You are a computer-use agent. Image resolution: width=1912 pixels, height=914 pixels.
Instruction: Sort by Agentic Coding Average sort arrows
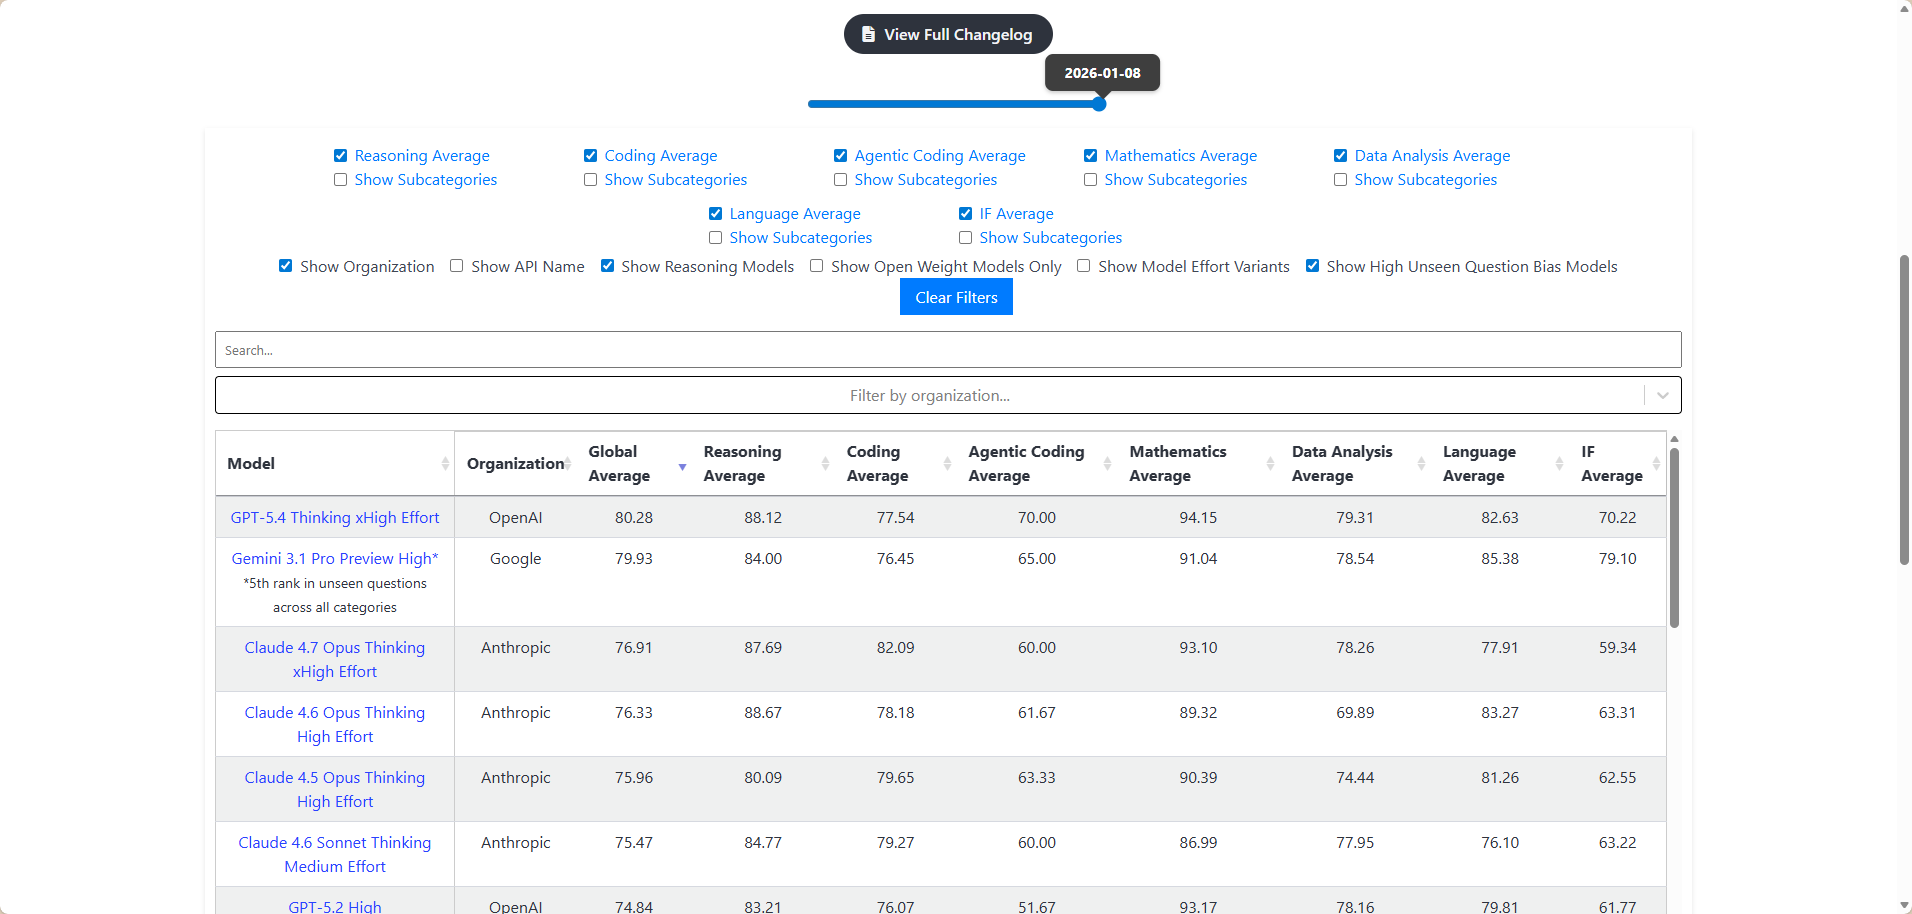click(1107, 464)
